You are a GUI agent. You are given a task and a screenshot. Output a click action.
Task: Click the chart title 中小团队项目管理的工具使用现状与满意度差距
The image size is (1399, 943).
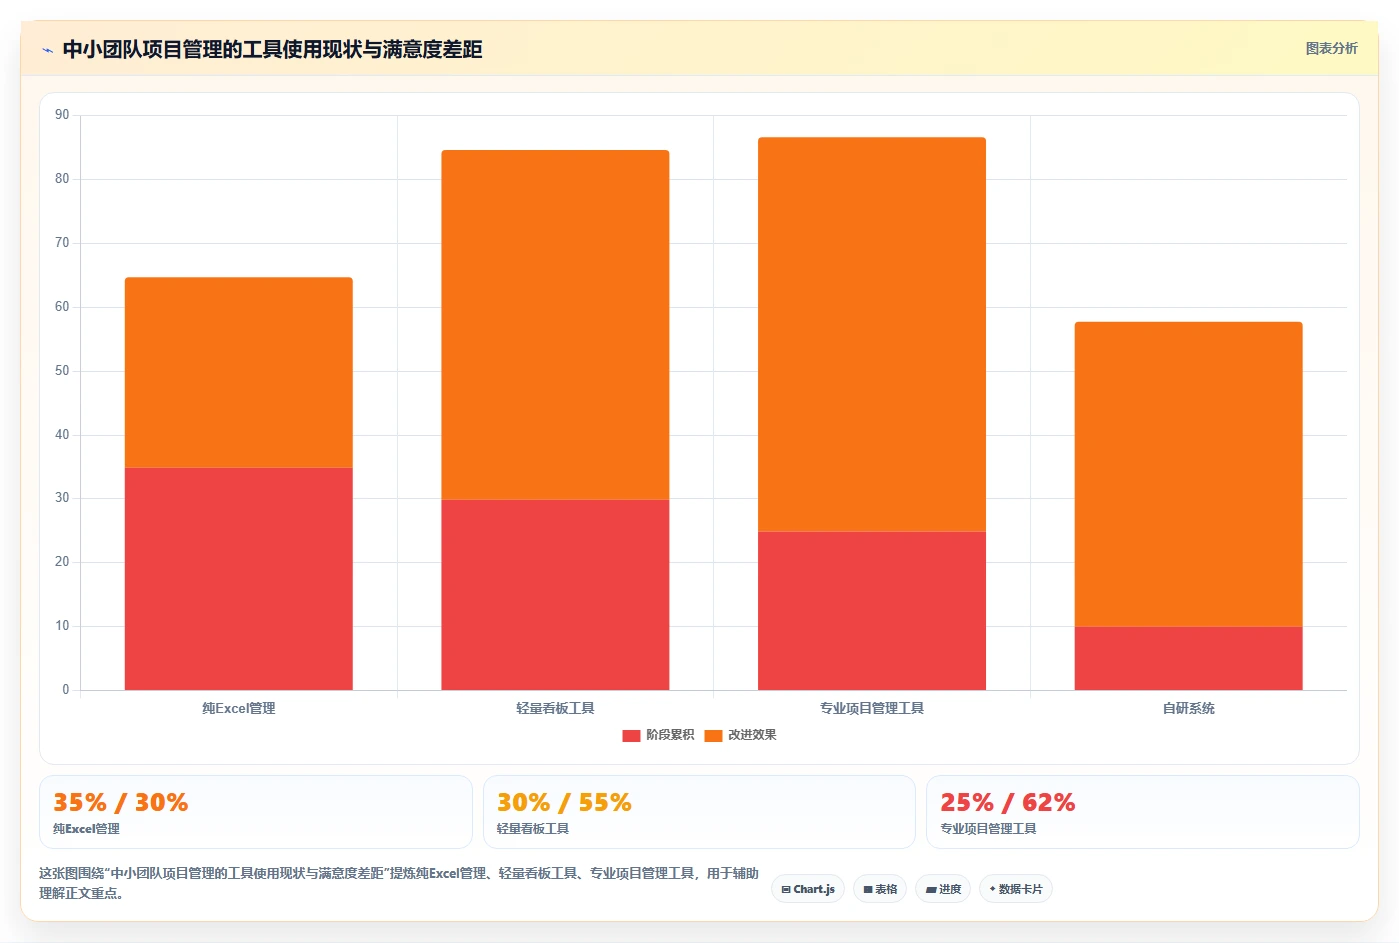(x=272, y=49)
